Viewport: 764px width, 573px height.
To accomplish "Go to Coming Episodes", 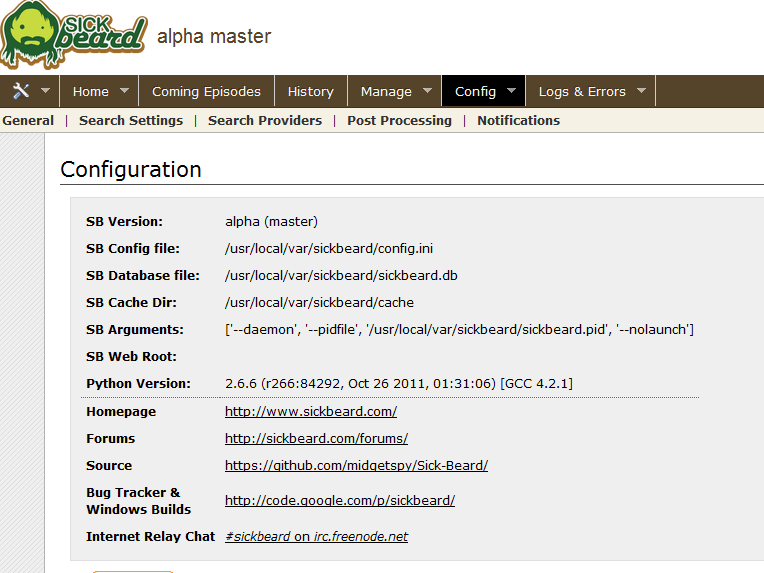I will pyautogui.click(x=206, y=92).
